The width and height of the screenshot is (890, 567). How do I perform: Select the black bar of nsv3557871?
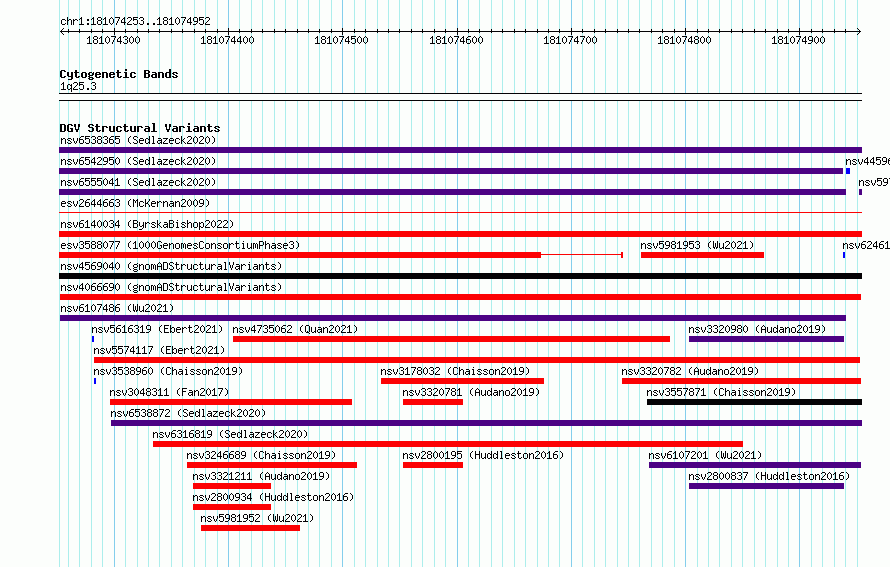[x=754, y=402]
